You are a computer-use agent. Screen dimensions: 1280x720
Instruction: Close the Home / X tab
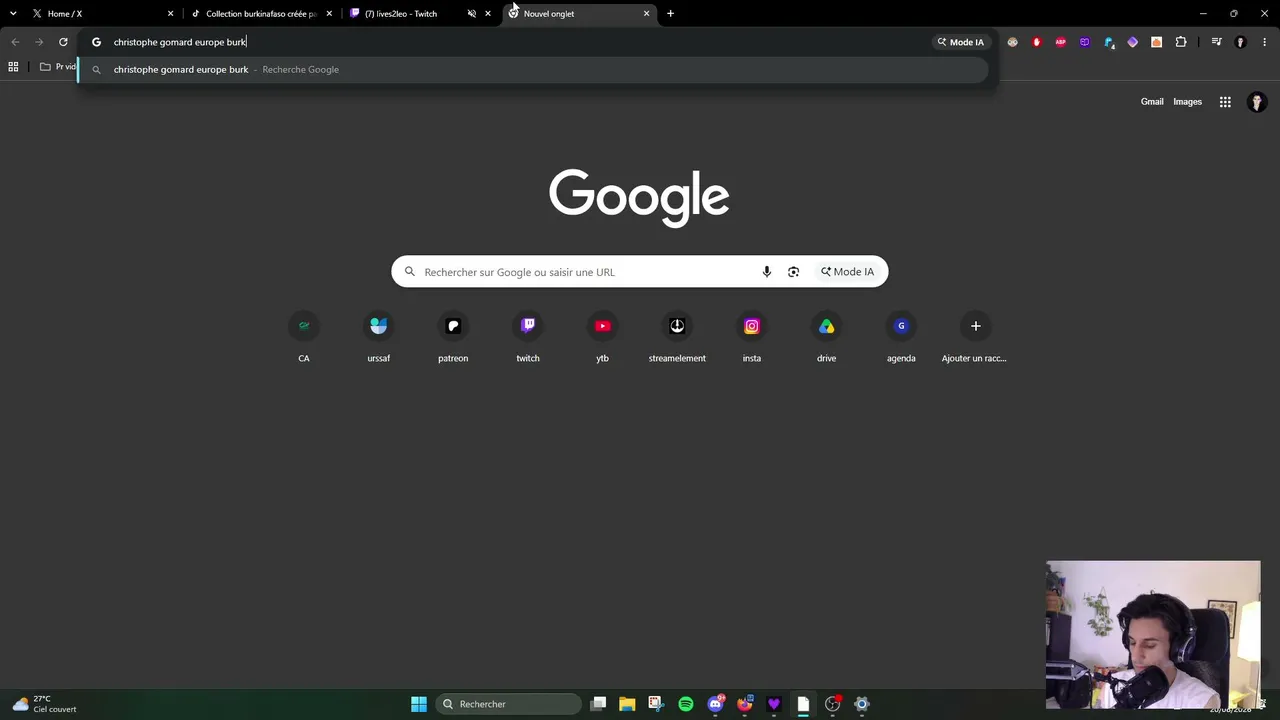[x=170, y=14]
